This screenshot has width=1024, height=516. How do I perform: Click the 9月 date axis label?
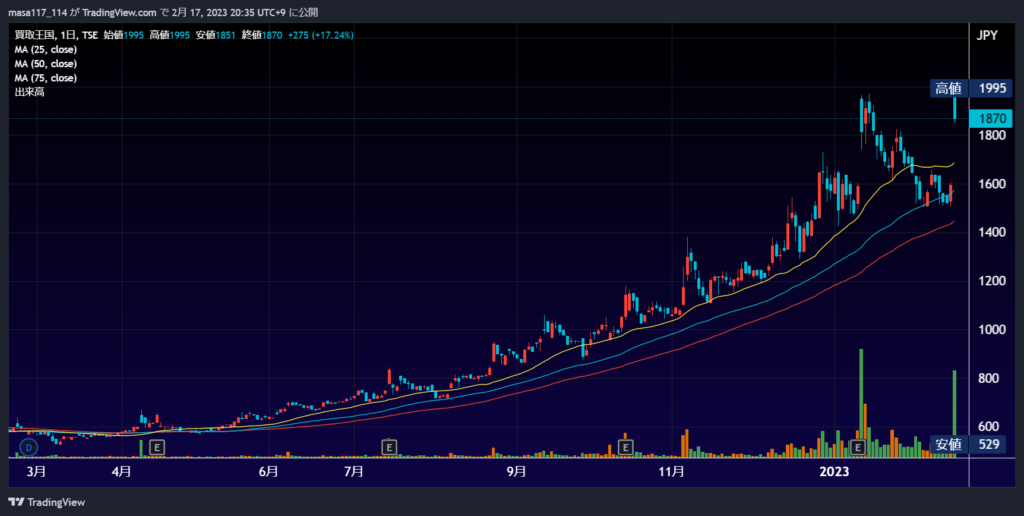[x=516, y=472]
